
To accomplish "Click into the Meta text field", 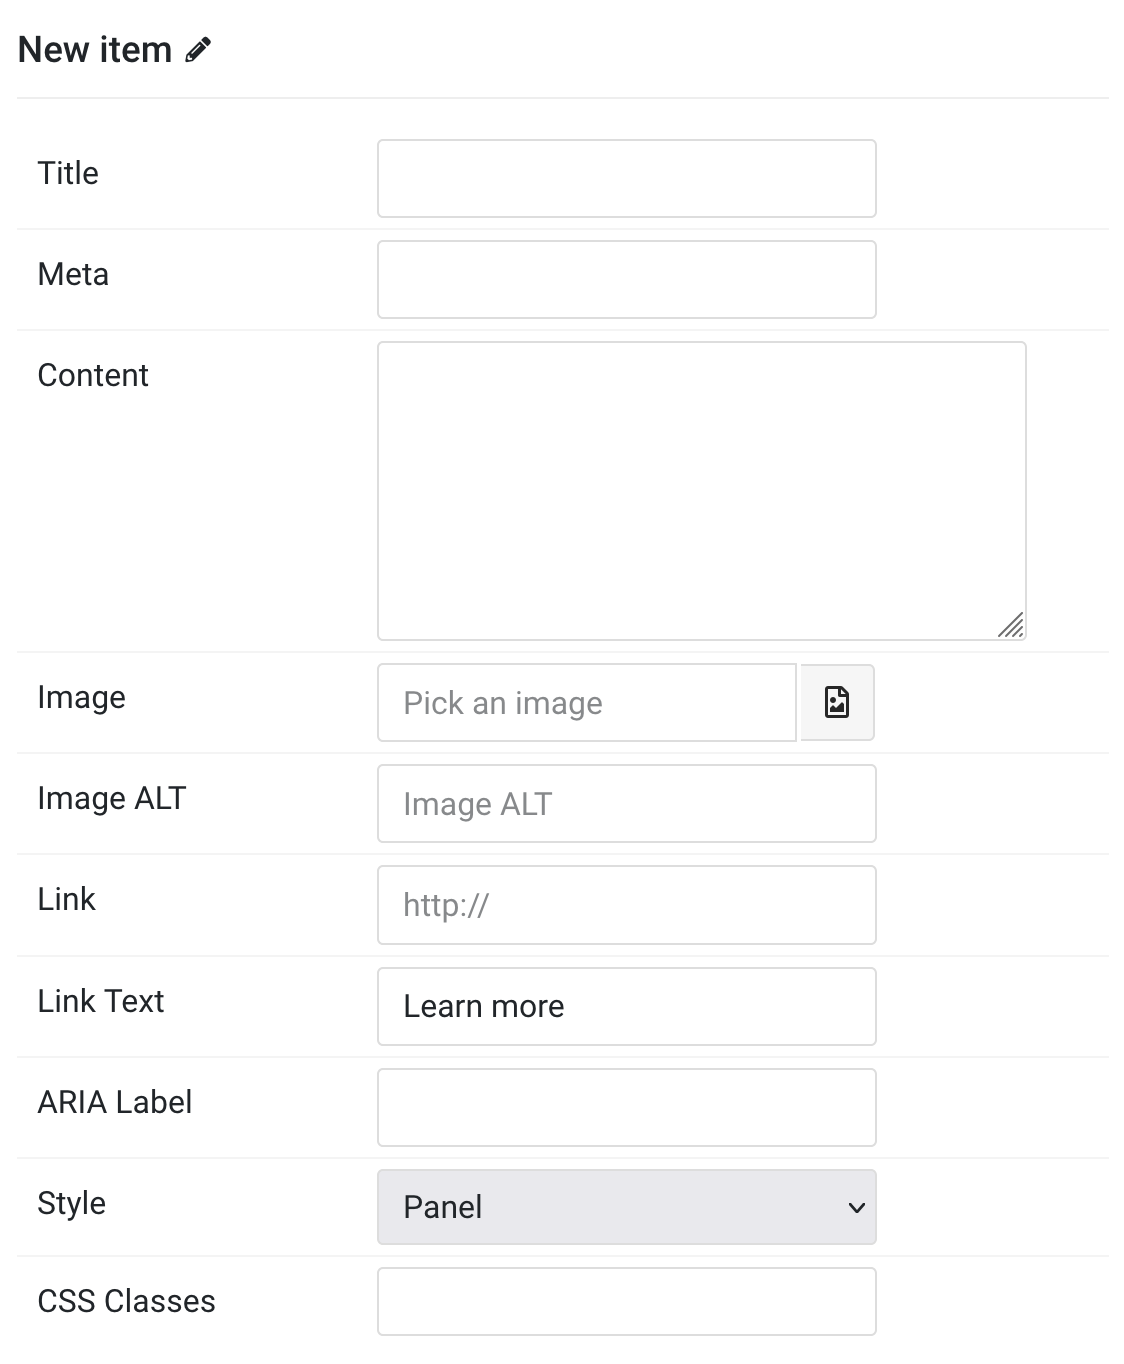I will click(627, 280).
